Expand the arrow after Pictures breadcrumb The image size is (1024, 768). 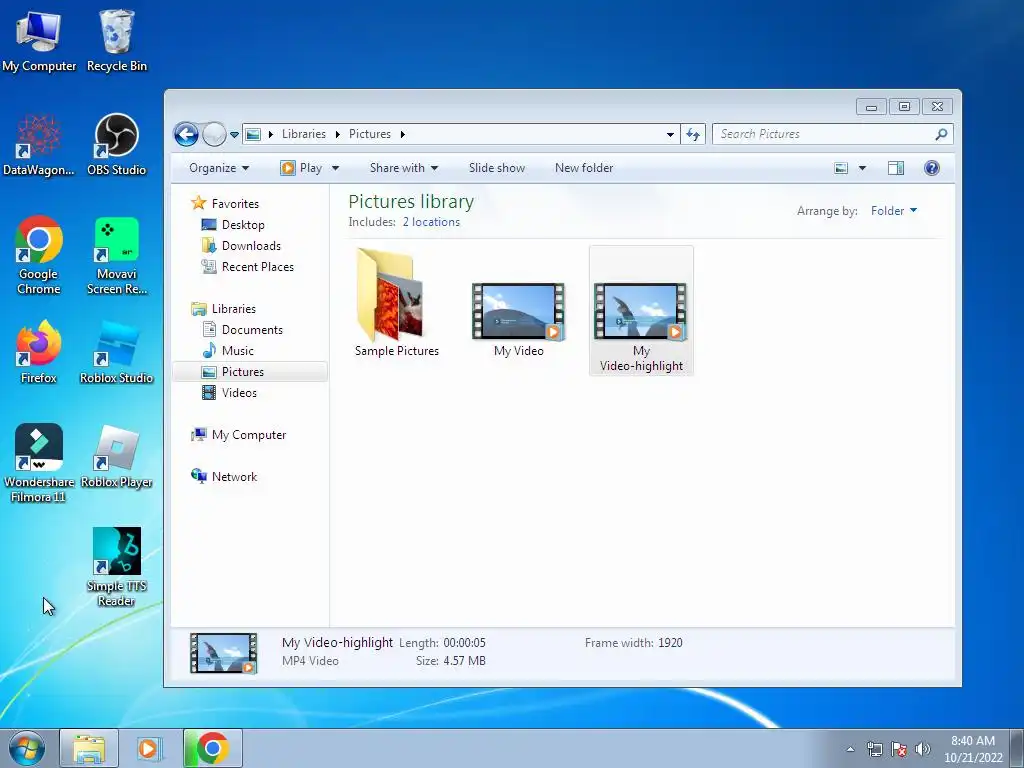click(402, 135)
